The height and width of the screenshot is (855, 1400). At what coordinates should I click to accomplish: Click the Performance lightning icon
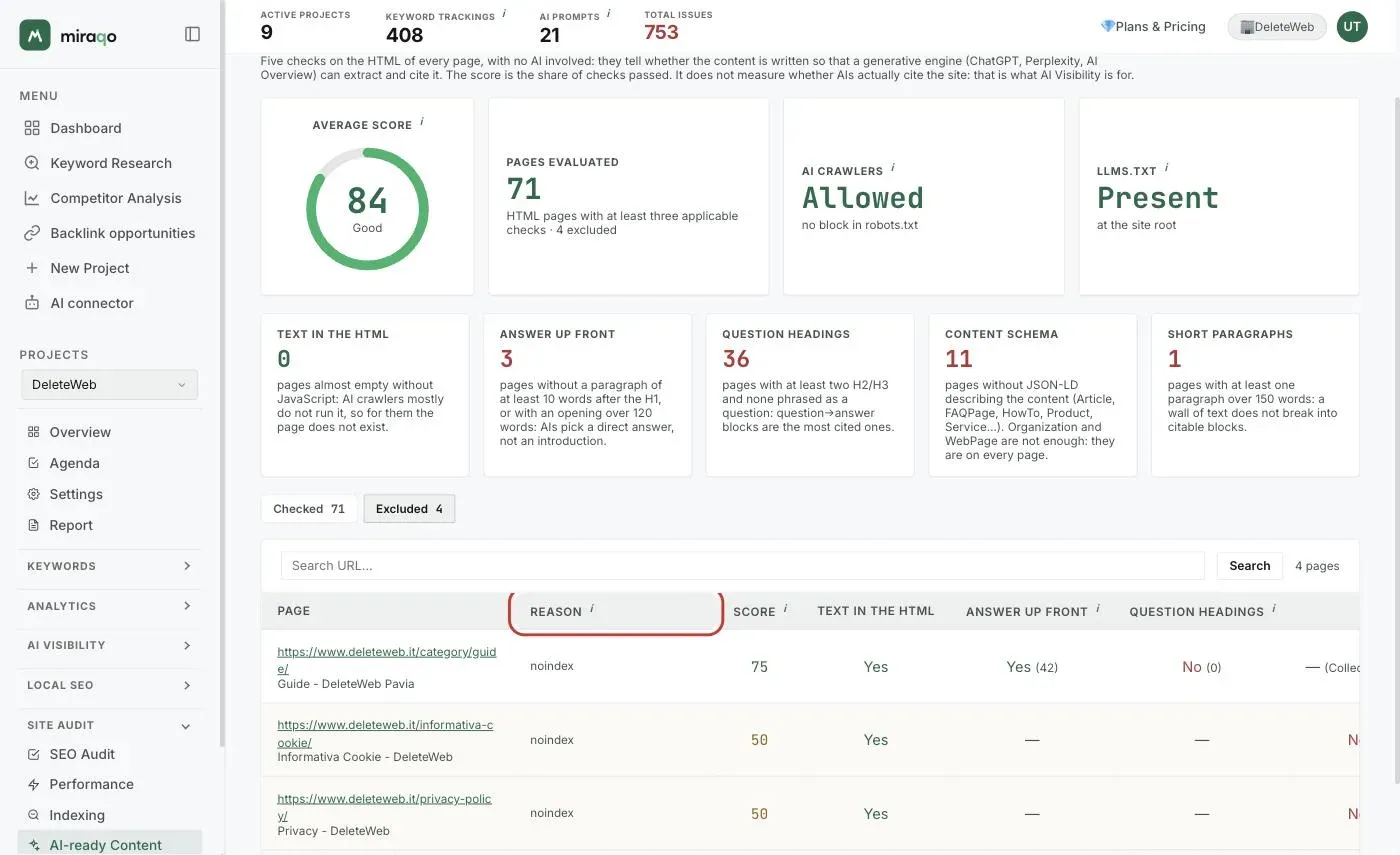click(34, 784)
